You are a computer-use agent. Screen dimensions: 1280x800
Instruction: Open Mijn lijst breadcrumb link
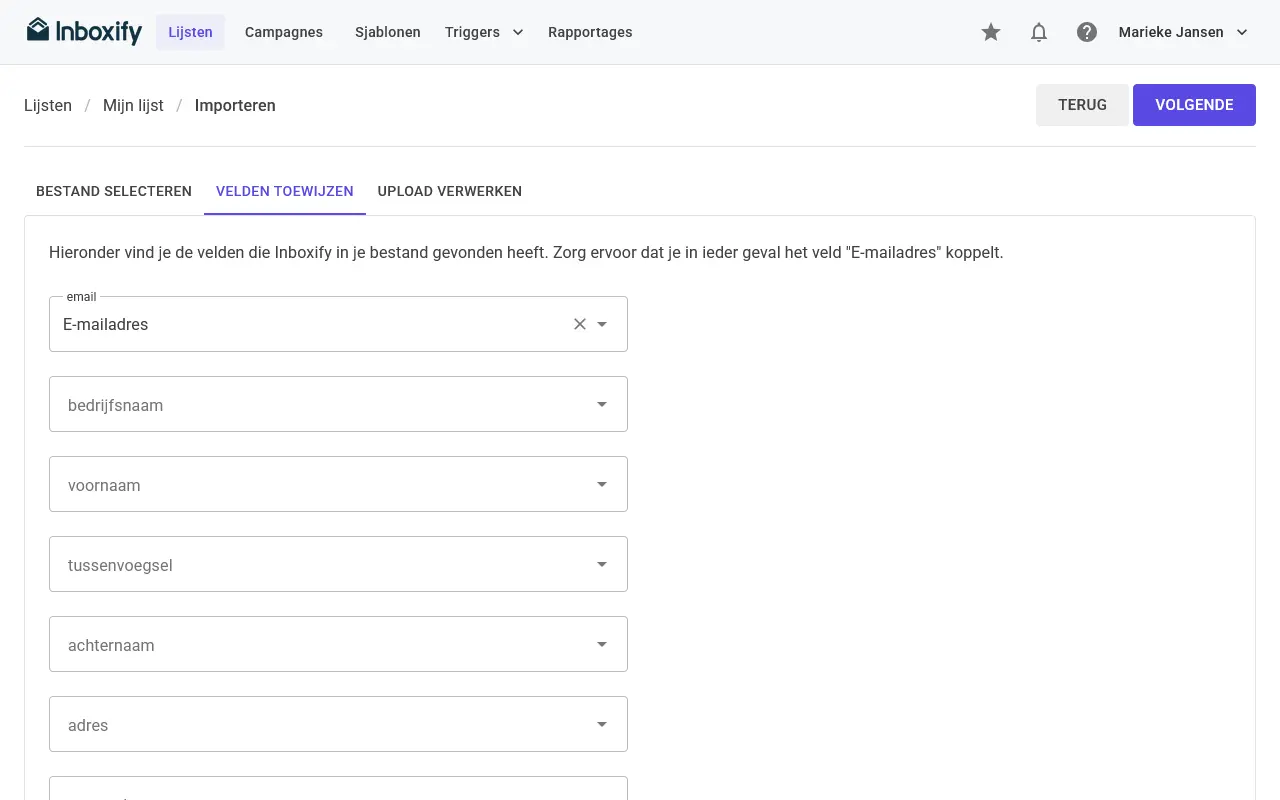(133, 105)
